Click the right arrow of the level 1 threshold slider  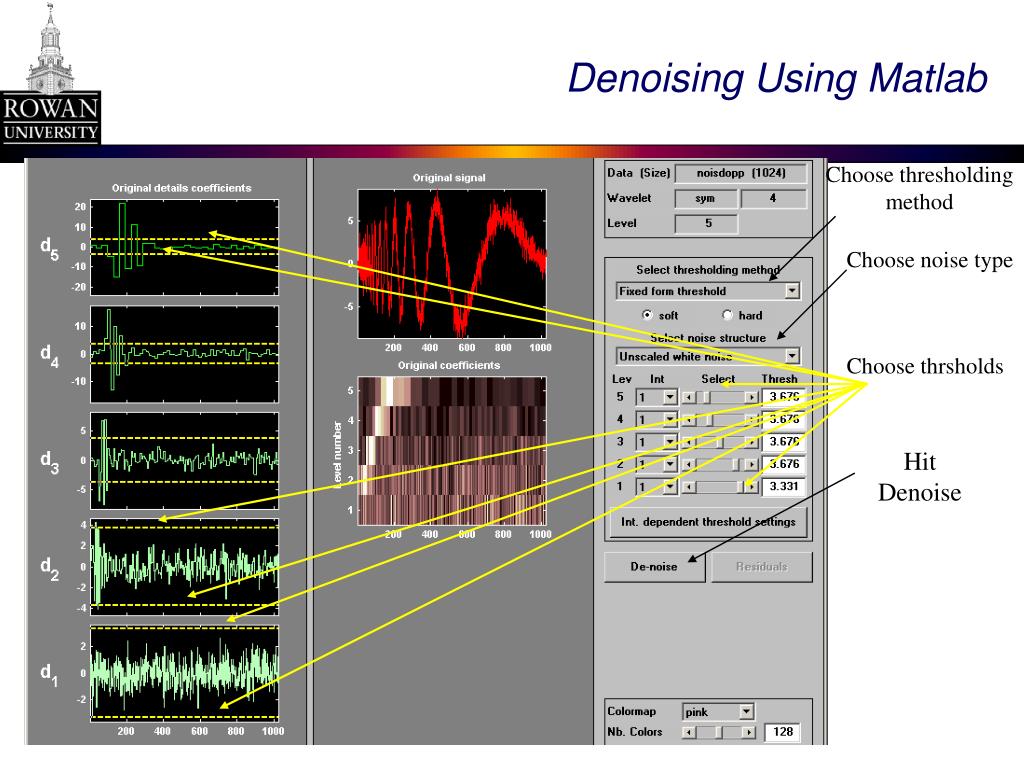(752, 487)
